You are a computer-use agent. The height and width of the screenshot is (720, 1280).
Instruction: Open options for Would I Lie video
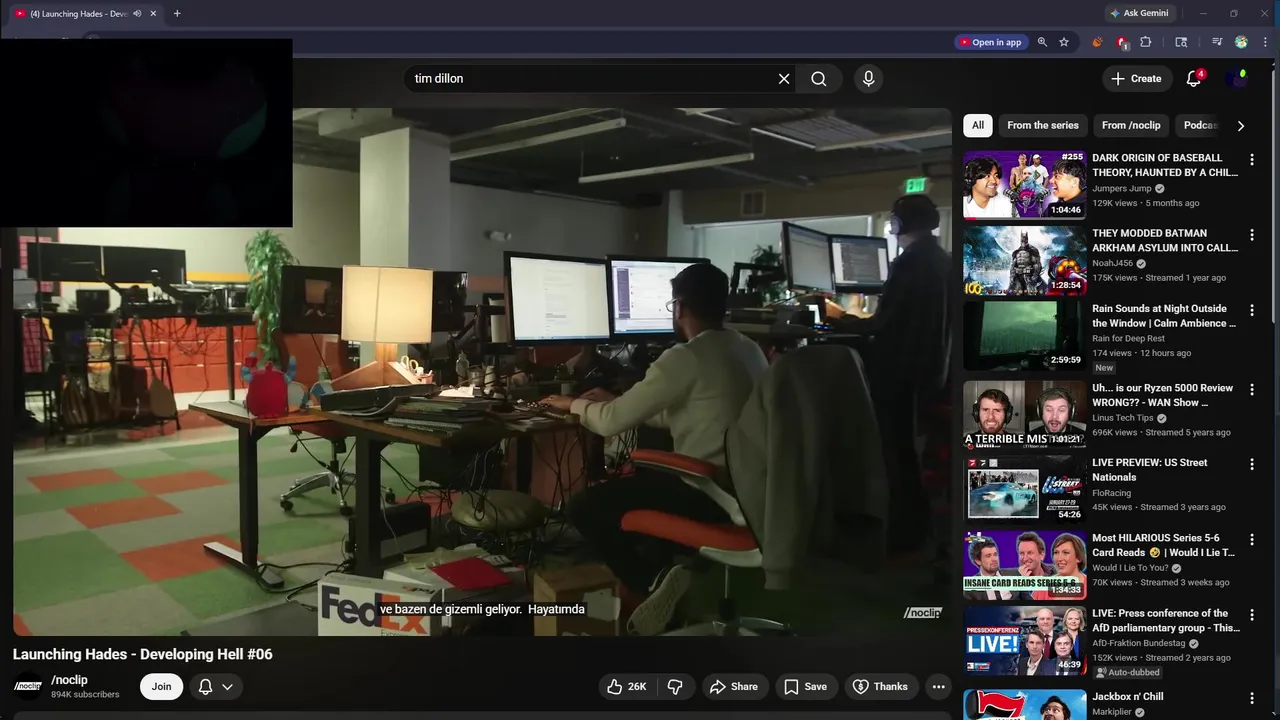(x=1251, y=540)
